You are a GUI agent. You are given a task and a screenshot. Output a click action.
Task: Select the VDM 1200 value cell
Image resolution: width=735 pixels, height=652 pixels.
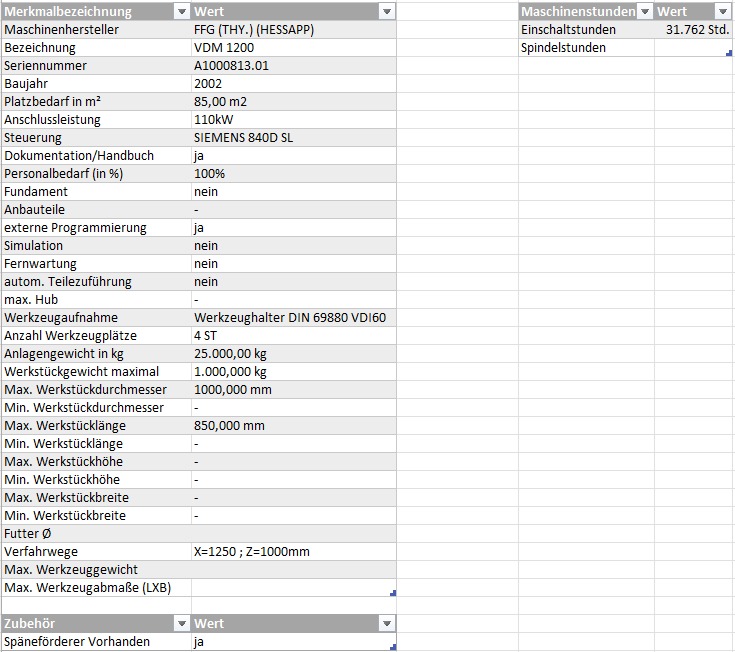[293, 48]
